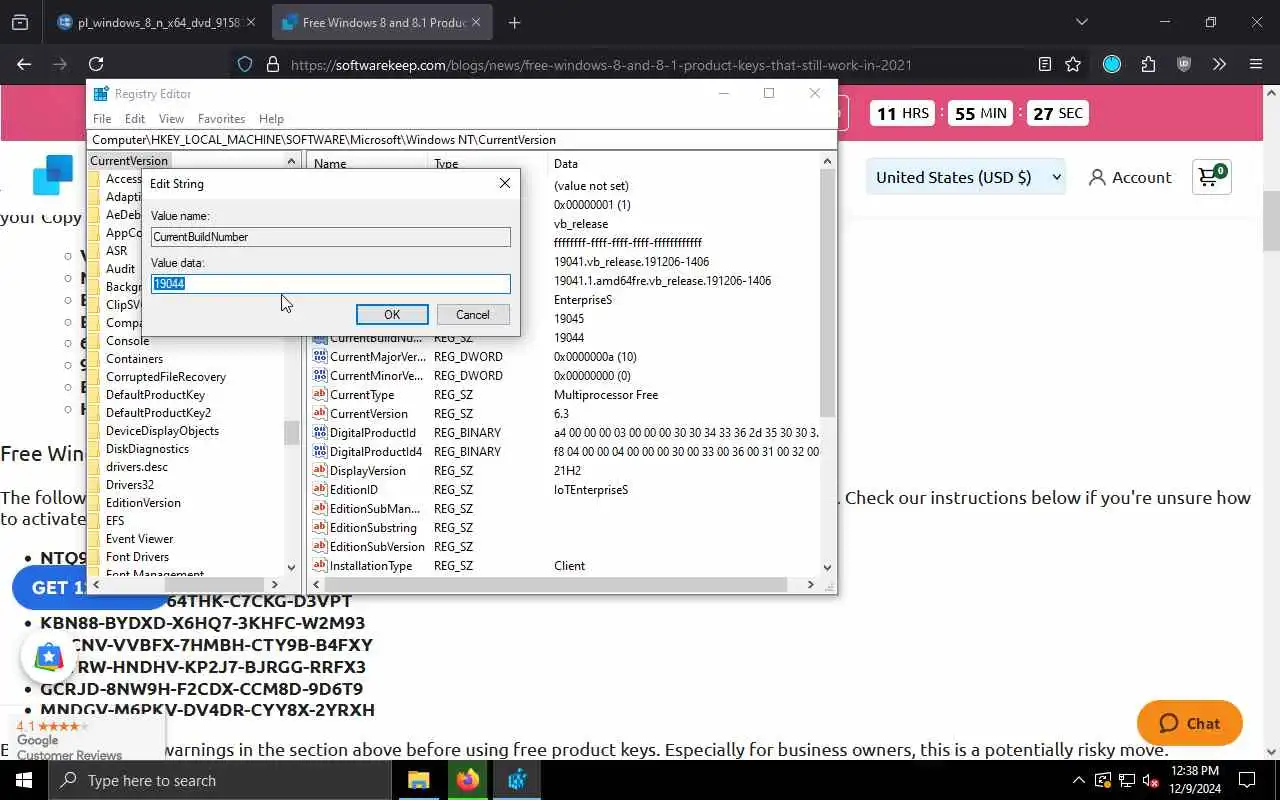
Task: Click the registry path address bar
Action: [462, 140]
